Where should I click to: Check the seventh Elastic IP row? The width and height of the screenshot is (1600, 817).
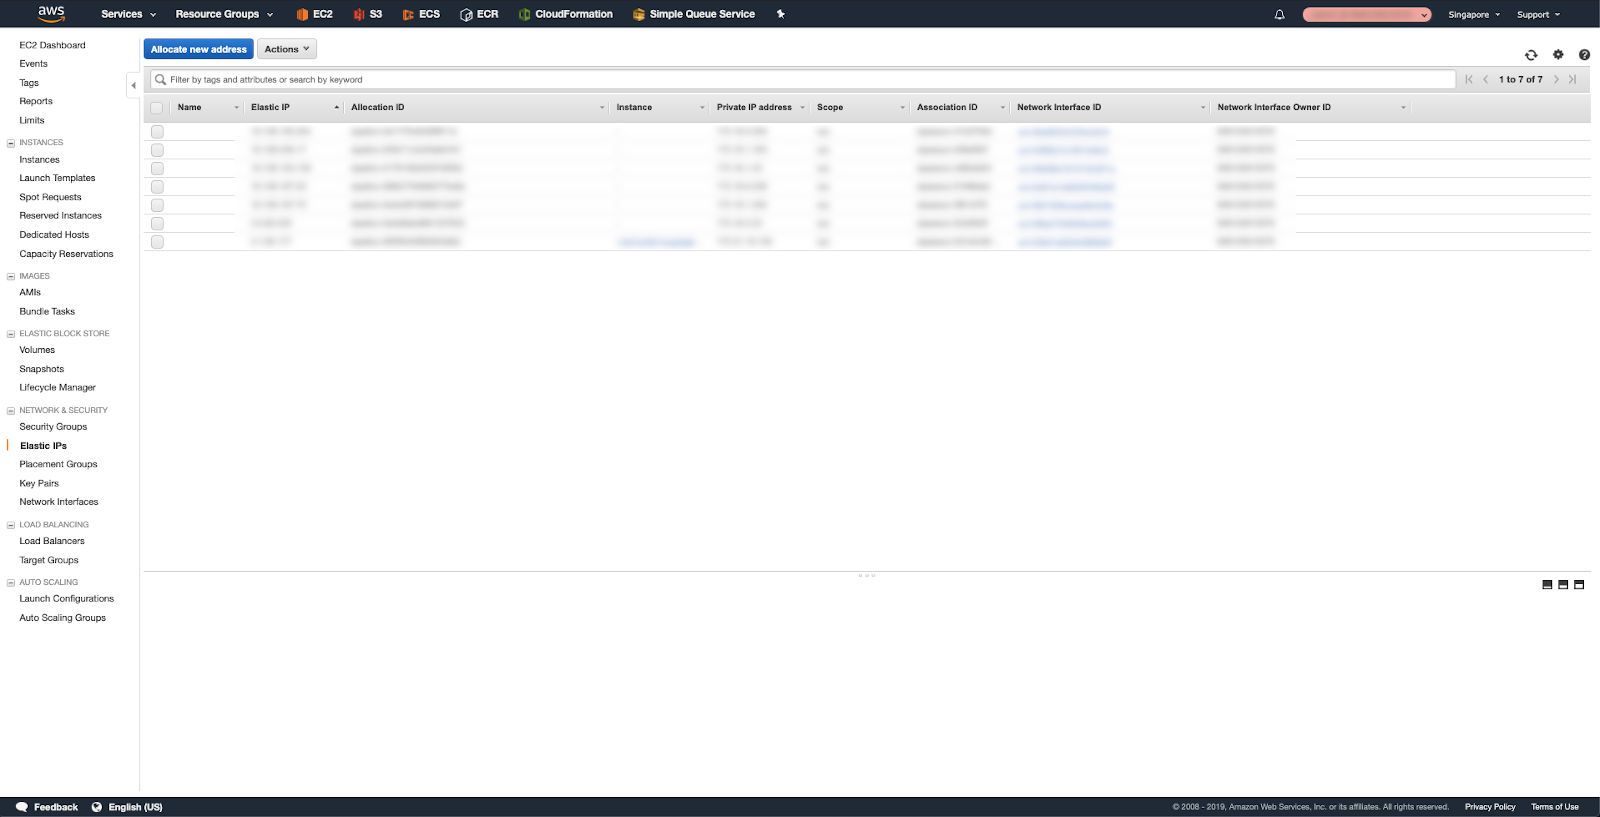[157, 241]
